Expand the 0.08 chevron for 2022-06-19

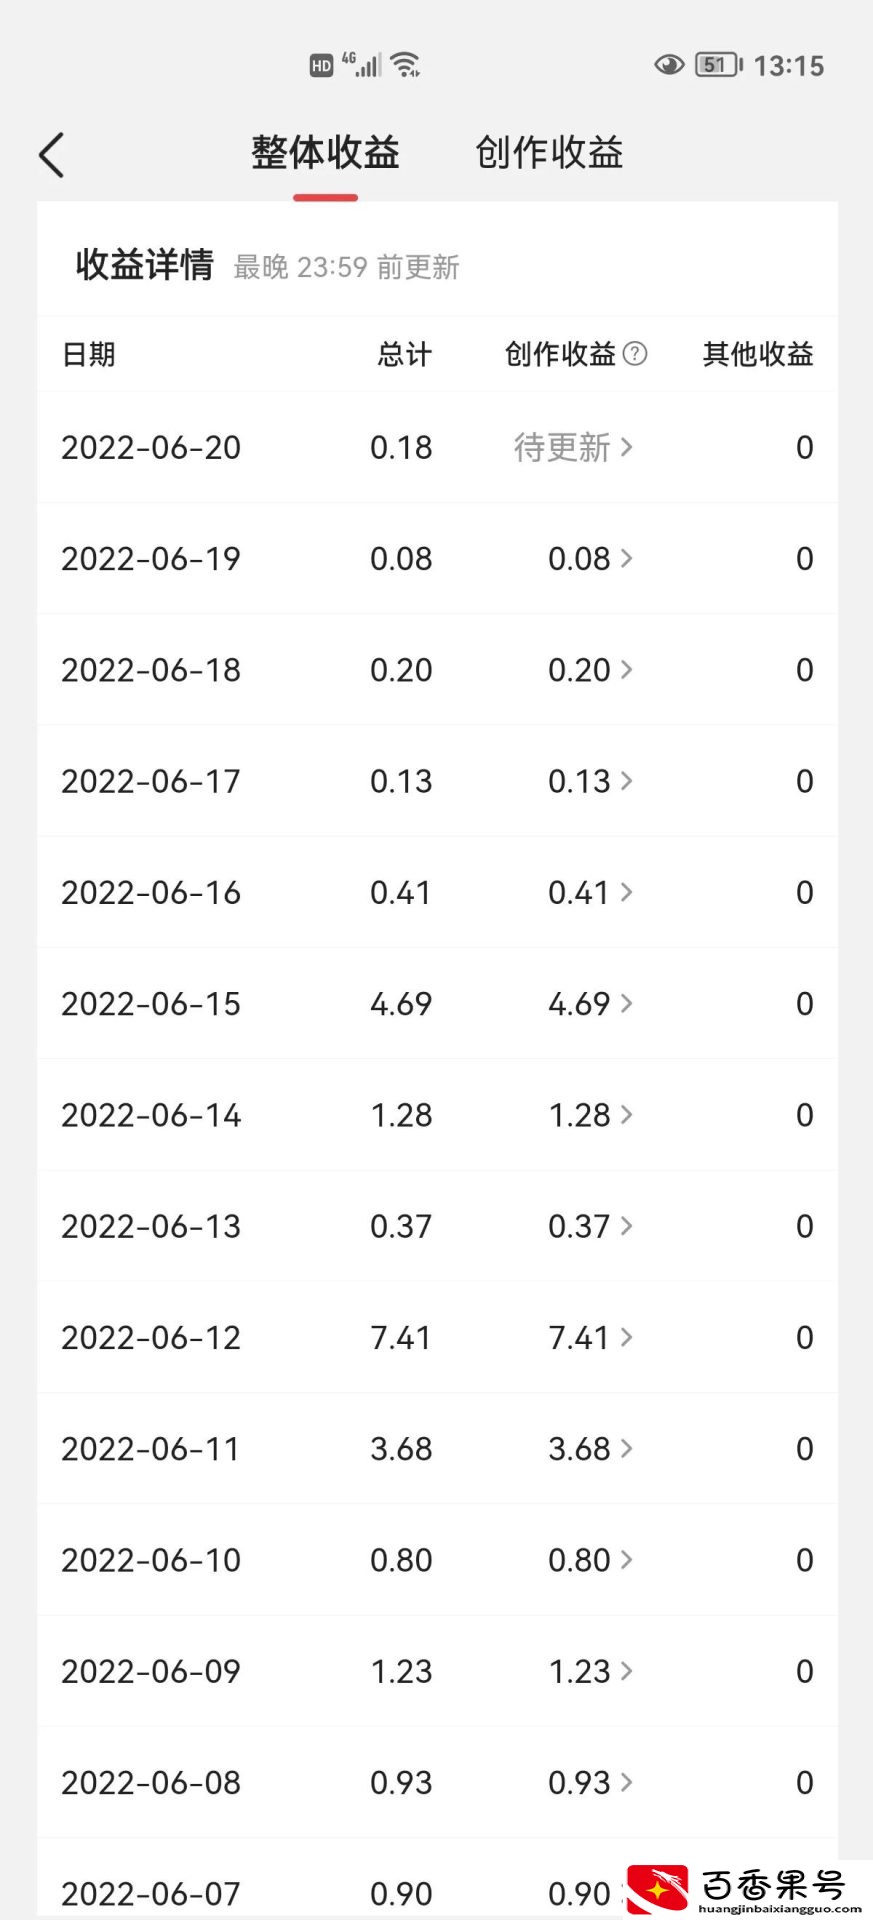point(626,558)
